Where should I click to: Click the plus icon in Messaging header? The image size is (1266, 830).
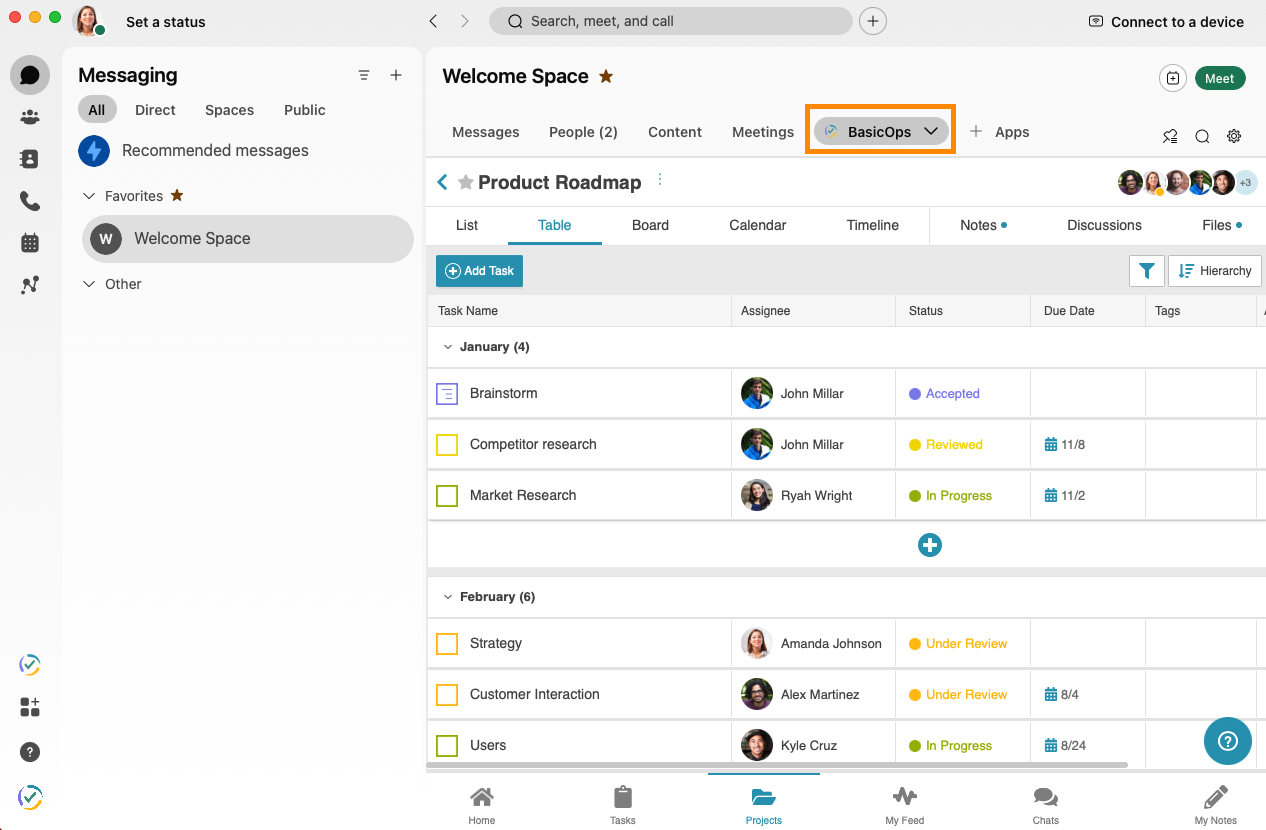coord(396,75)
